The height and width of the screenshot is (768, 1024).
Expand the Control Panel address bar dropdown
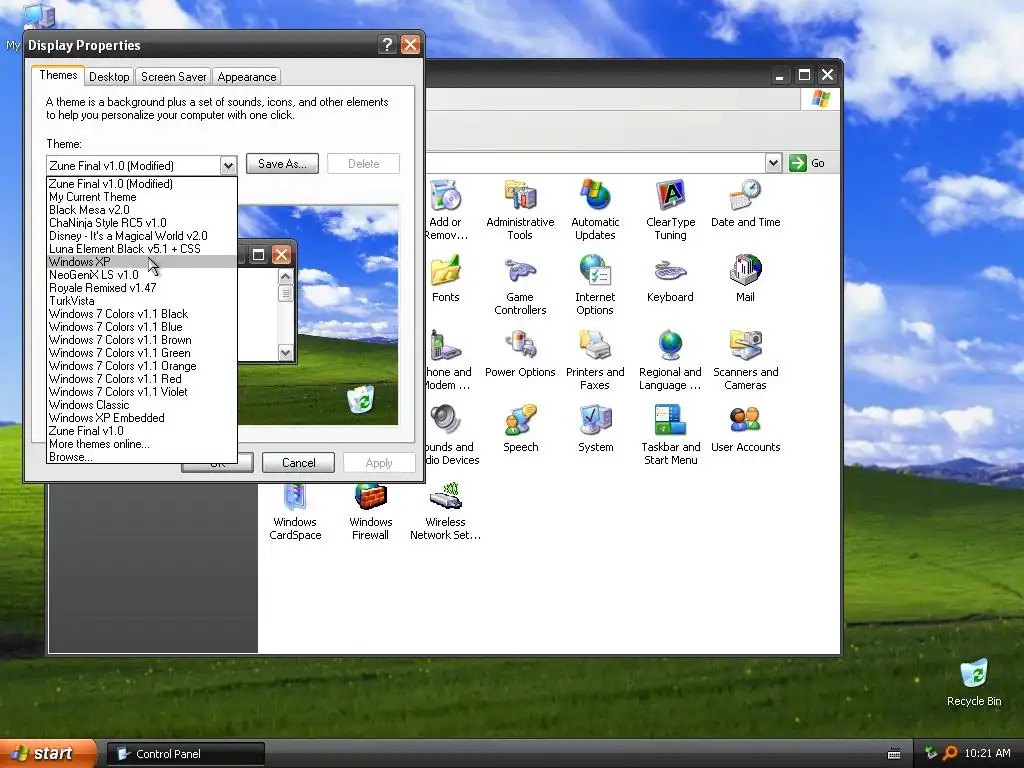[x=773, y=163]
